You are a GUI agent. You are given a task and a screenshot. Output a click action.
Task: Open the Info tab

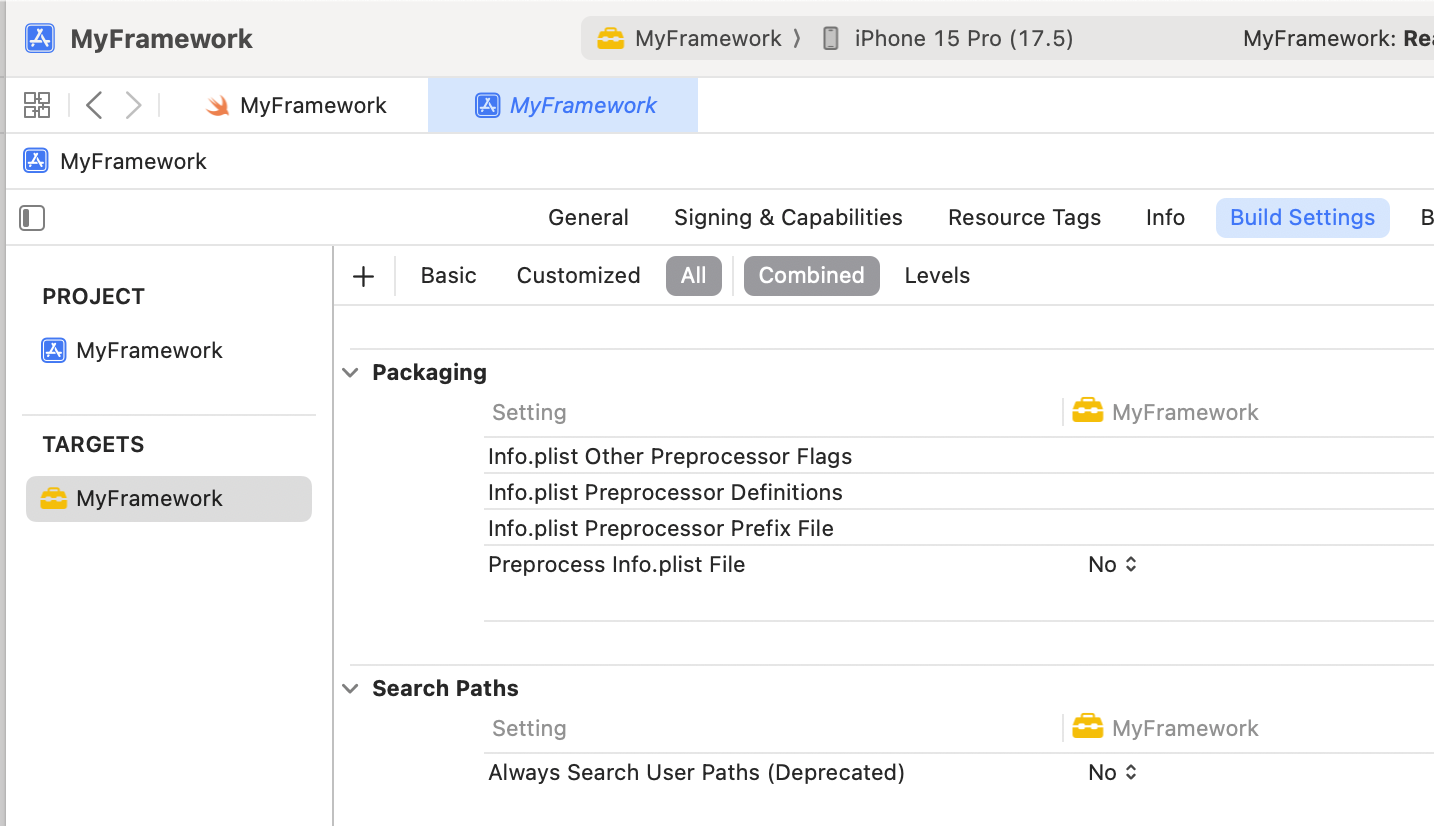tap(1165, 217)
